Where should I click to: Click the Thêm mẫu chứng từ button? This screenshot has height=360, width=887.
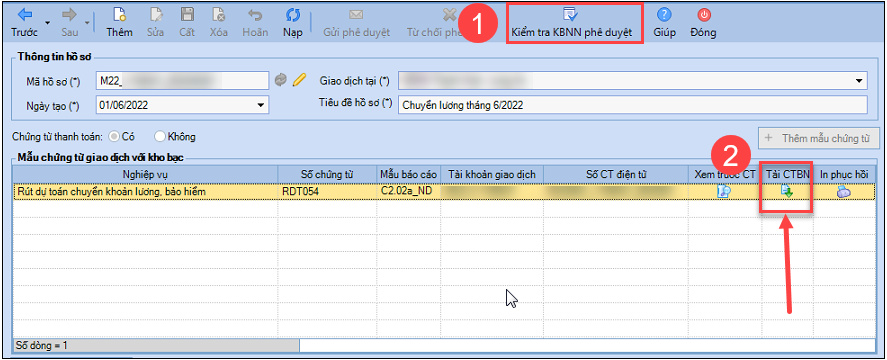[x=819, y=138]
